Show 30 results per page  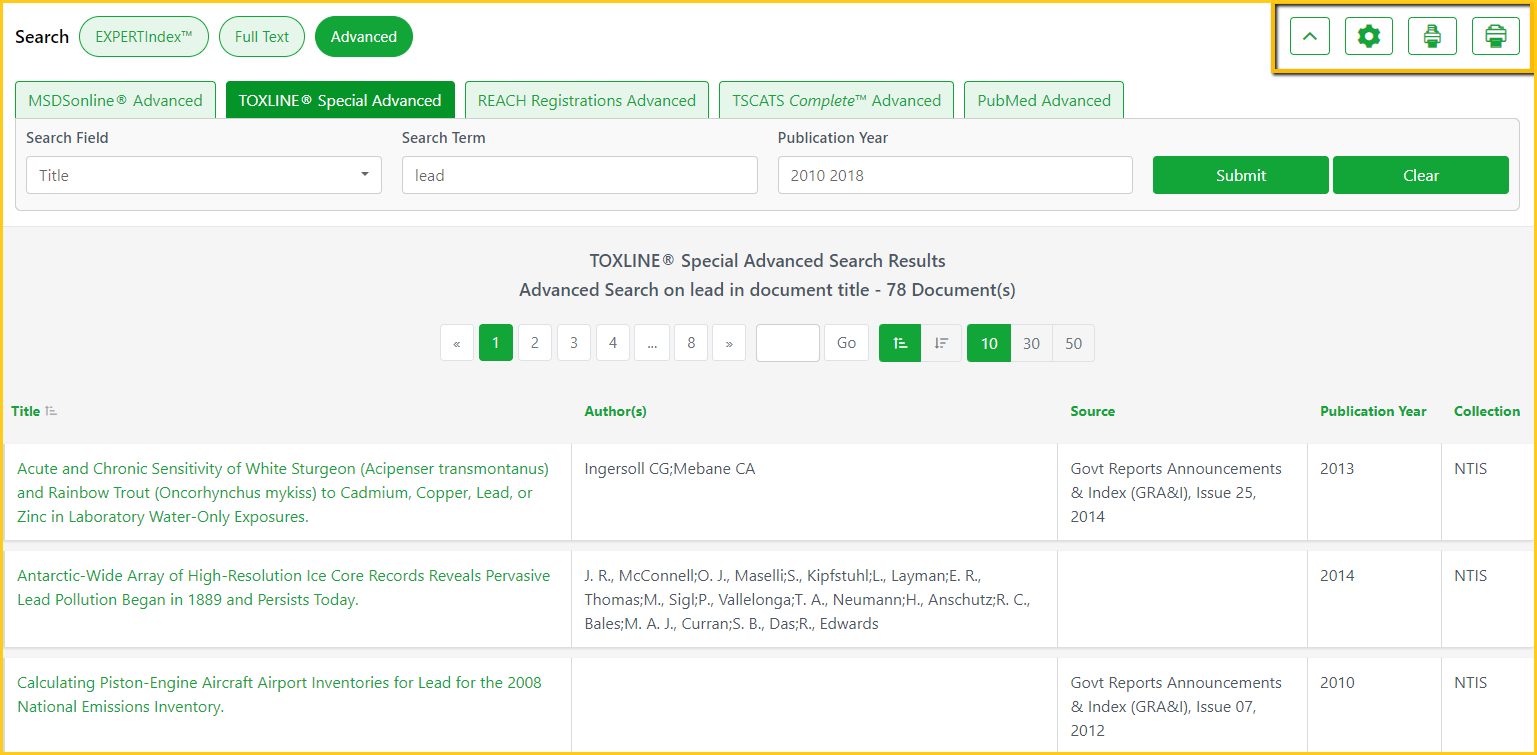(1031, 343)
